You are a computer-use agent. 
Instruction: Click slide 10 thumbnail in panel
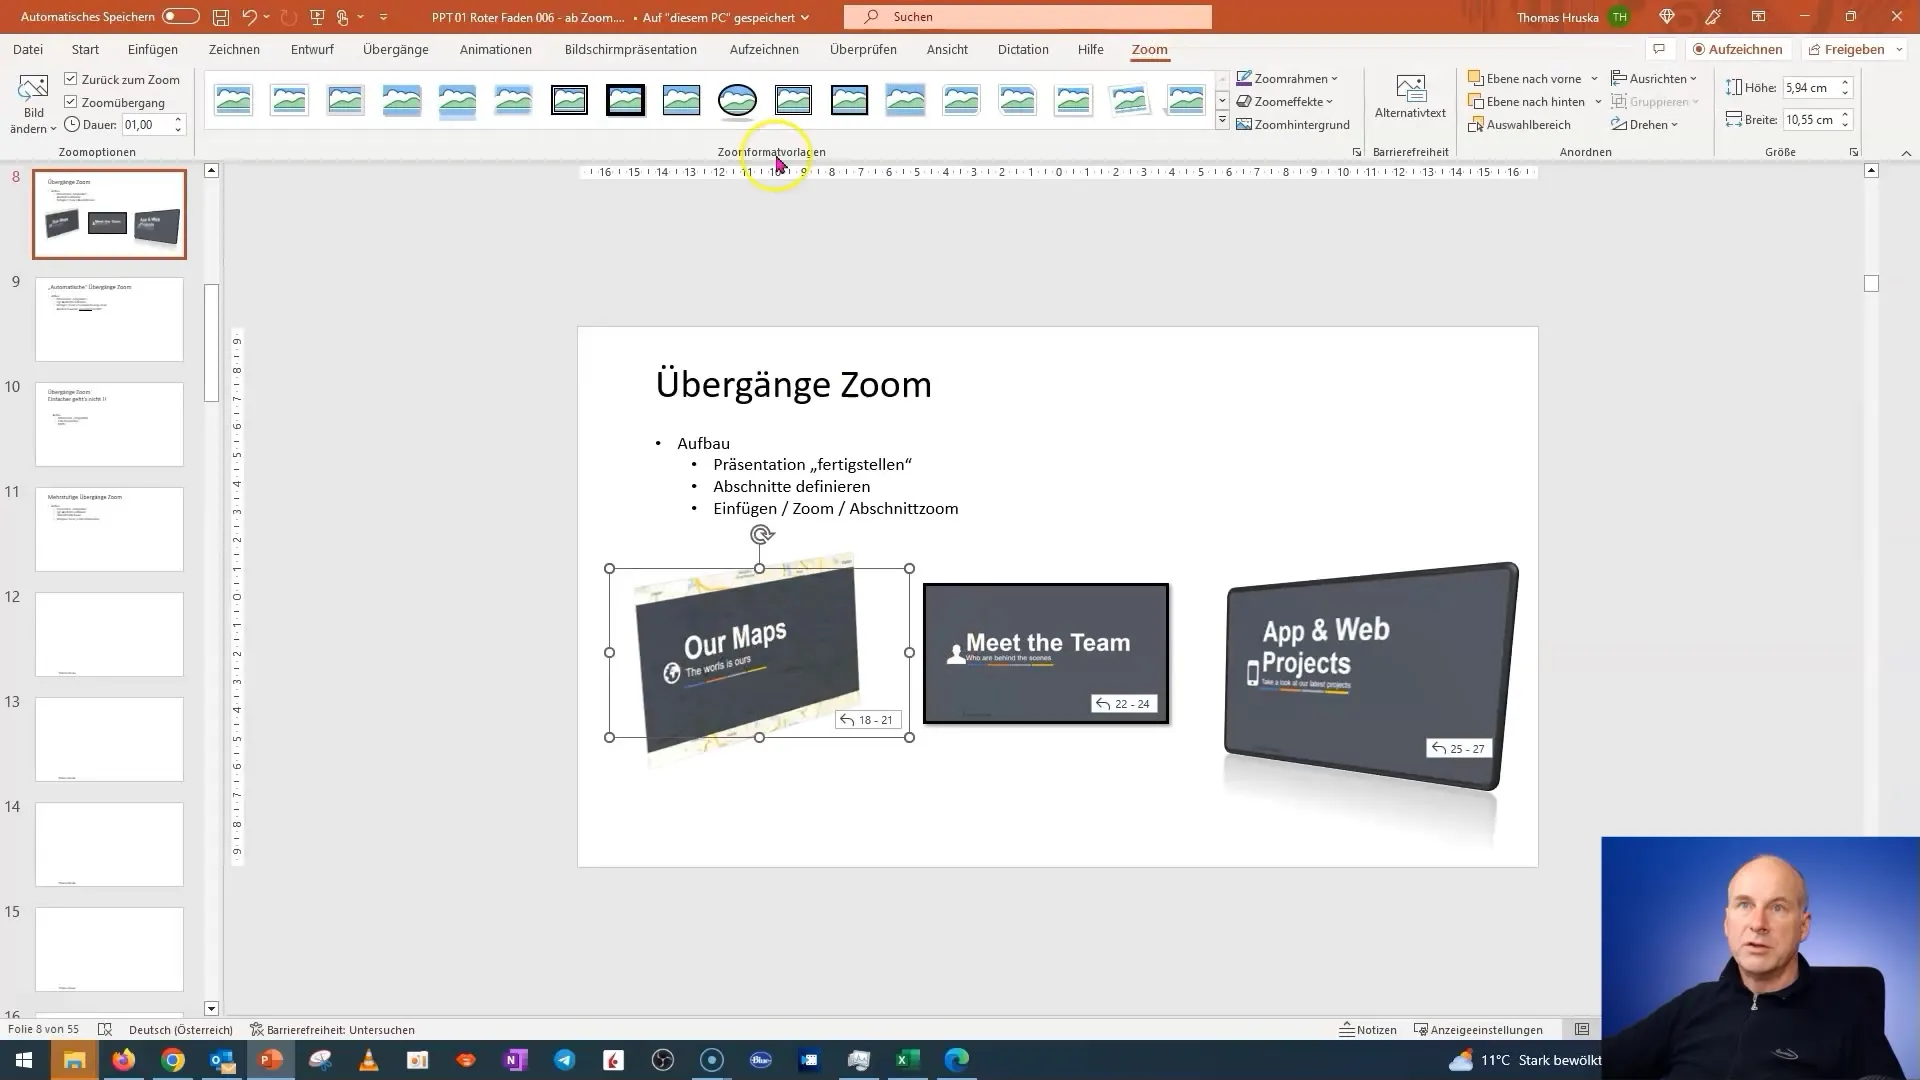point(109,423)
